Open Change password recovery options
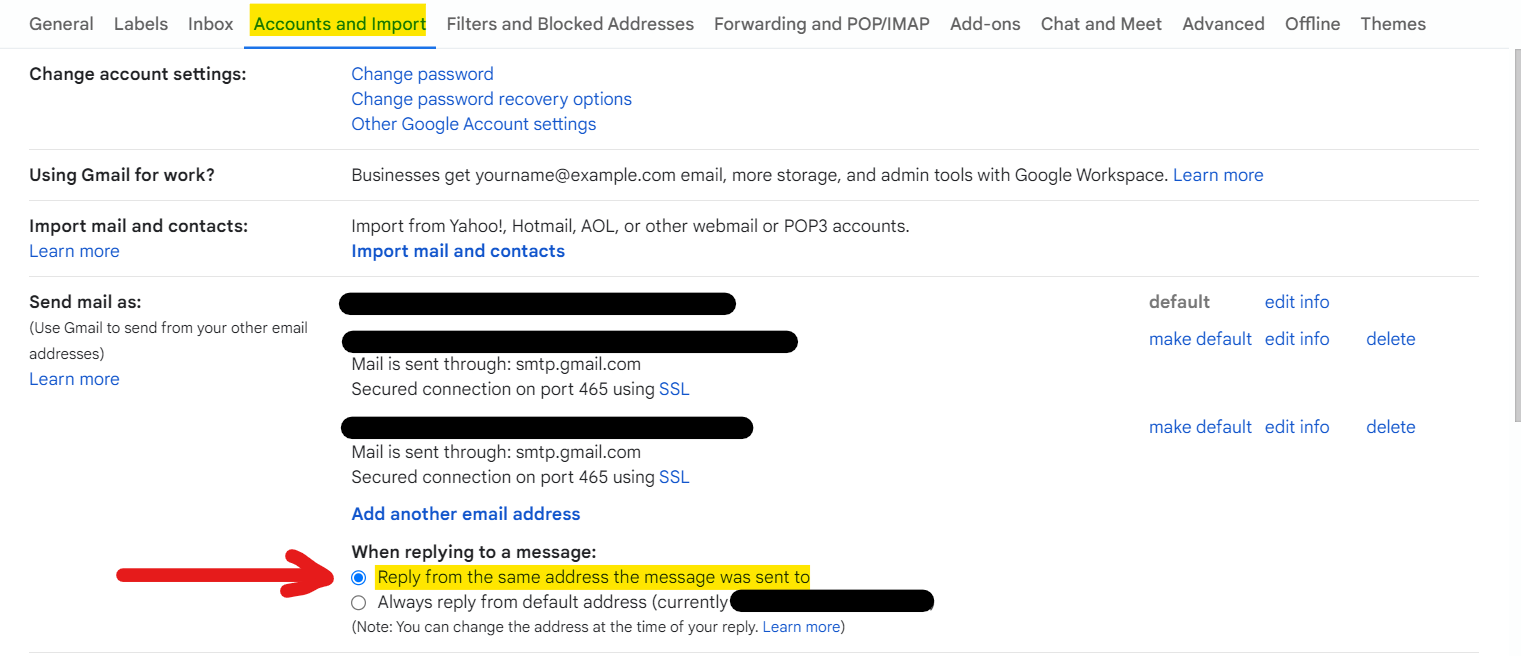 (491, 99)
